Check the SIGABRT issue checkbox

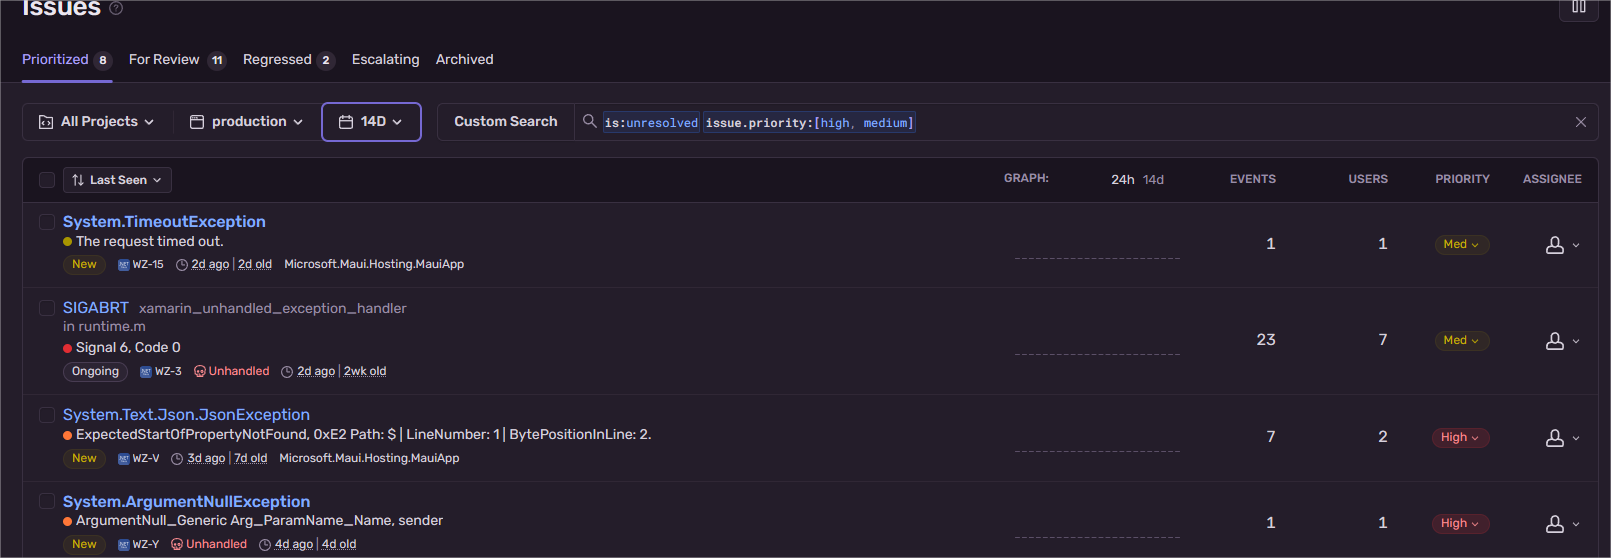pos(47,307)
